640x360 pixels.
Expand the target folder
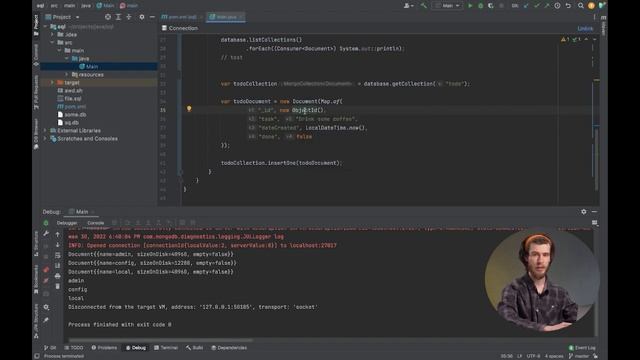[53, 82]
